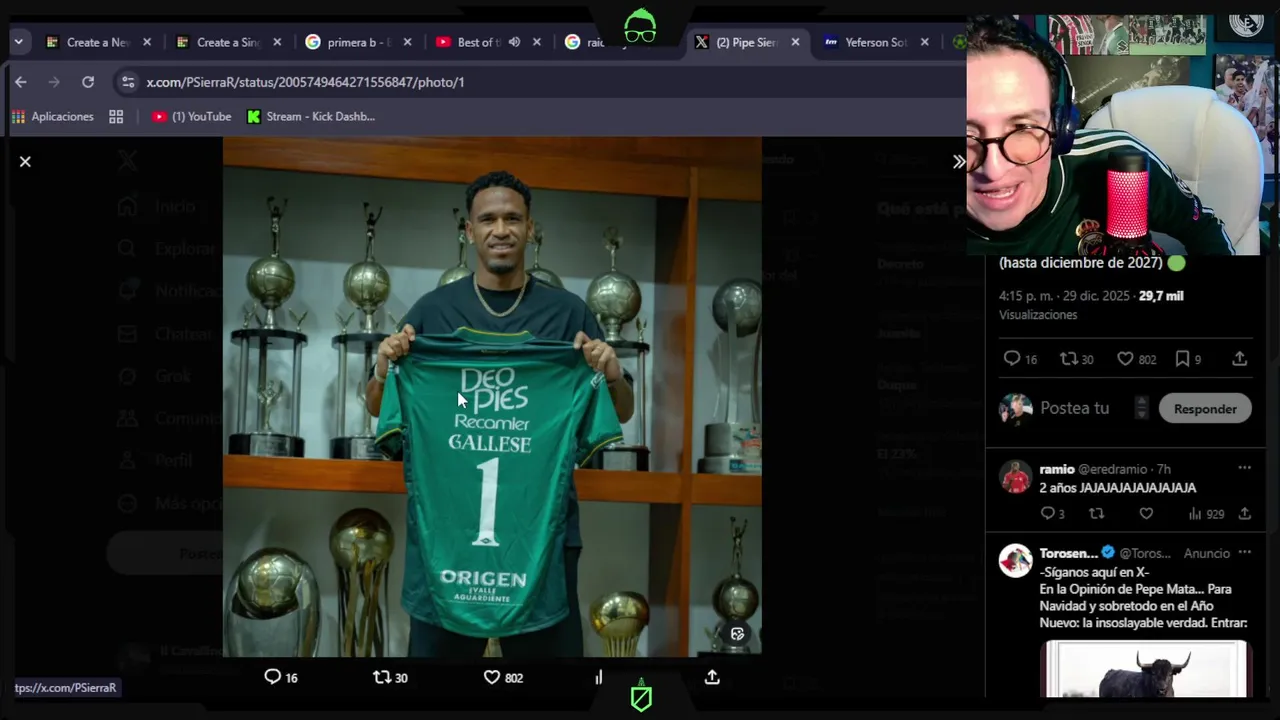
Task: Click the grid icon in bookmarks bar
Action: 116,117
